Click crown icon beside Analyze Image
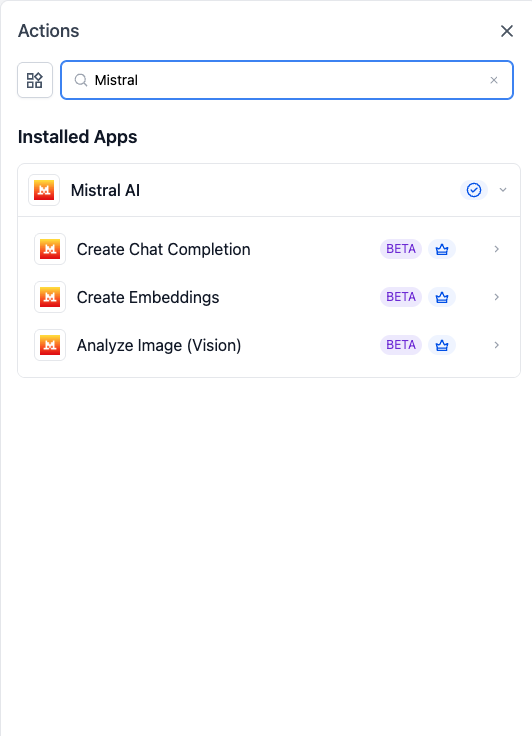Viewport: 532px width, 736px height. coord(442,345)
